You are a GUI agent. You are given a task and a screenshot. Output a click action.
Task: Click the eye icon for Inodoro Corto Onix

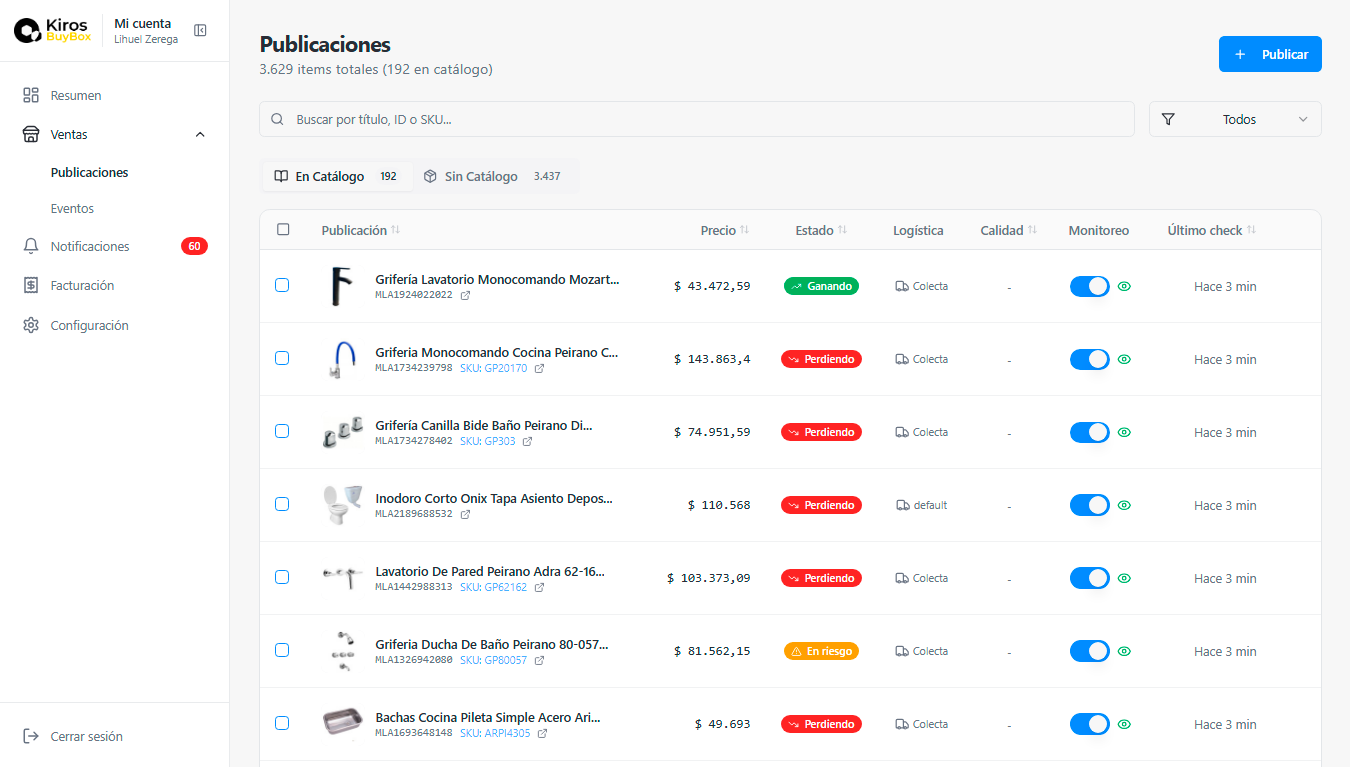[x=1124, y=505]
